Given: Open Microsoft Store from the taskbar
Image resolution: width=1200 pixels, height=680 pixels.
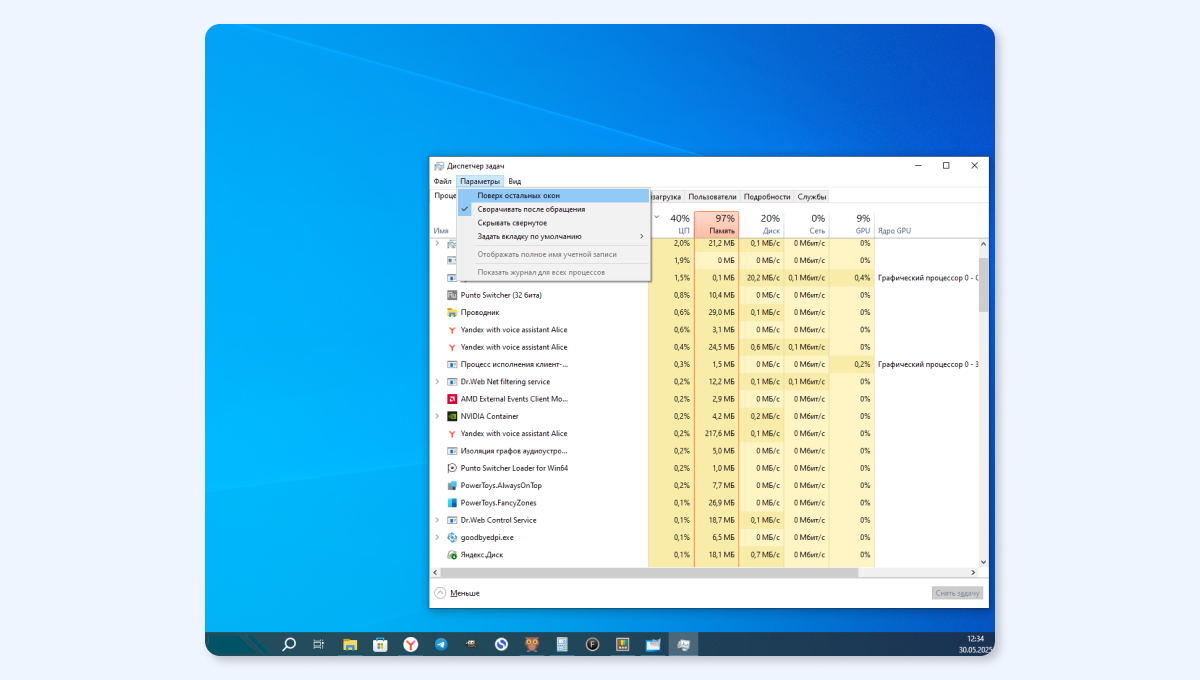Looking at the screenshot, I should click(380, 645).
